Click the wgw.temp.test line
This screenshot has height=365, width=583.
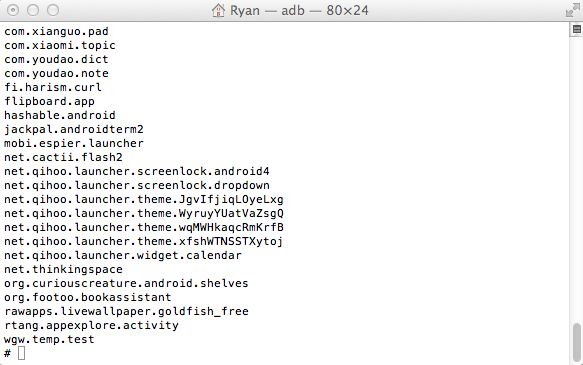tap(49, 339)
